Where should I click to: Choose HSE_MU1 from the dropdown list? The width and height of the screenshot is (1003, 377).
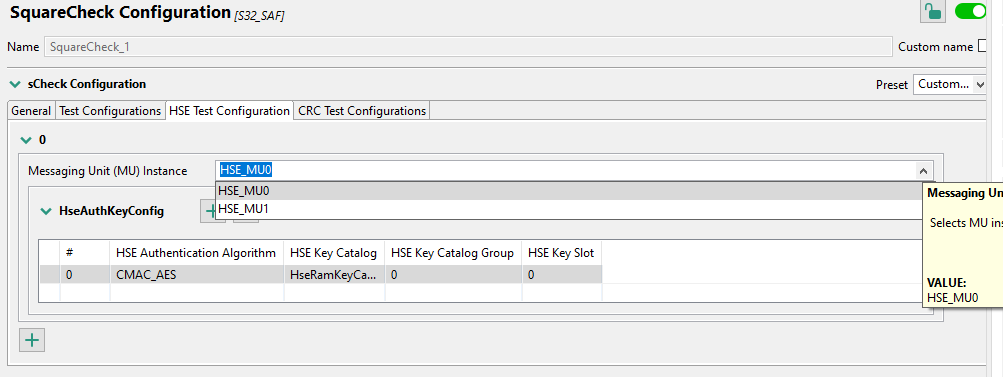point(568,209)
